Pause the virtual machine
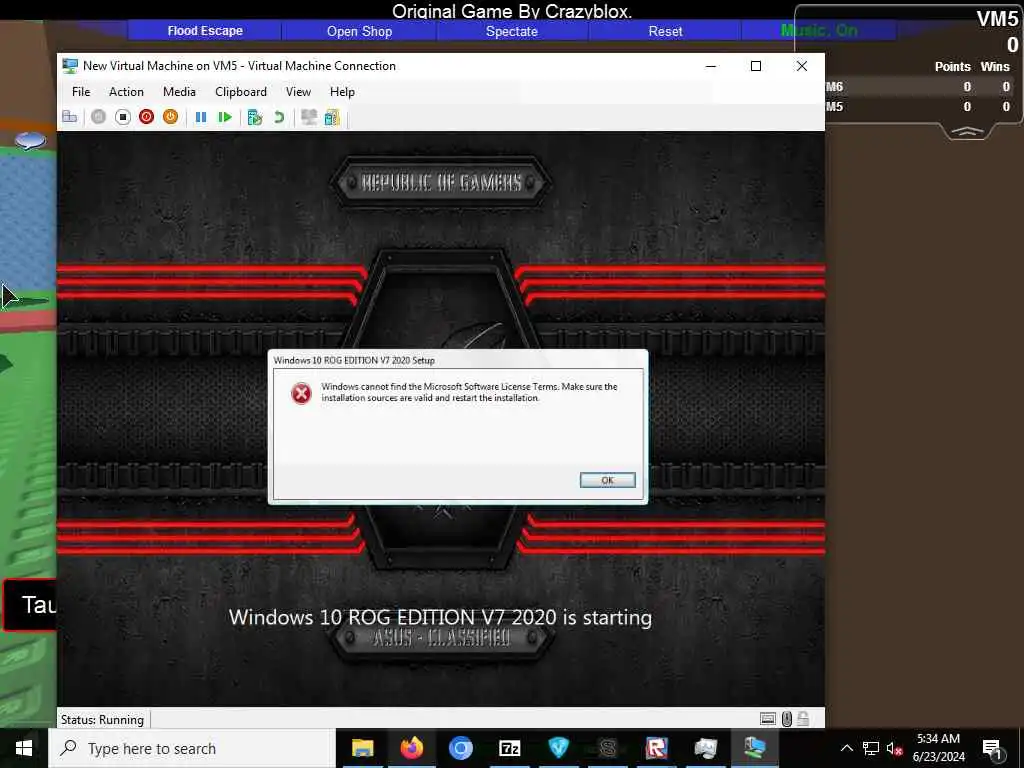 (201, 117)
